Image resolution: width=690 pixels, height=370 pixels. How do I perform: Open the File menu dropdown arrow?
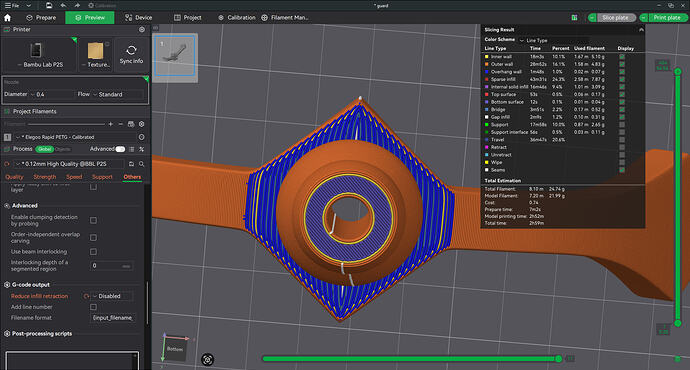29,5
